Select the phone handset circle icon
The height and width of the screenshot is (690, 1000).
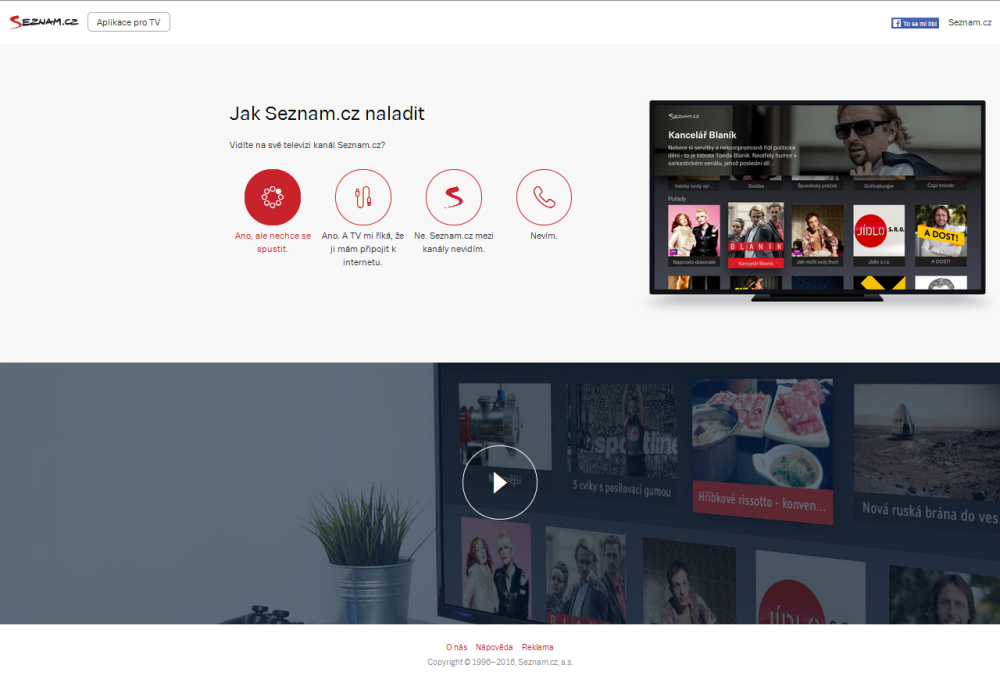pos(544,197)
